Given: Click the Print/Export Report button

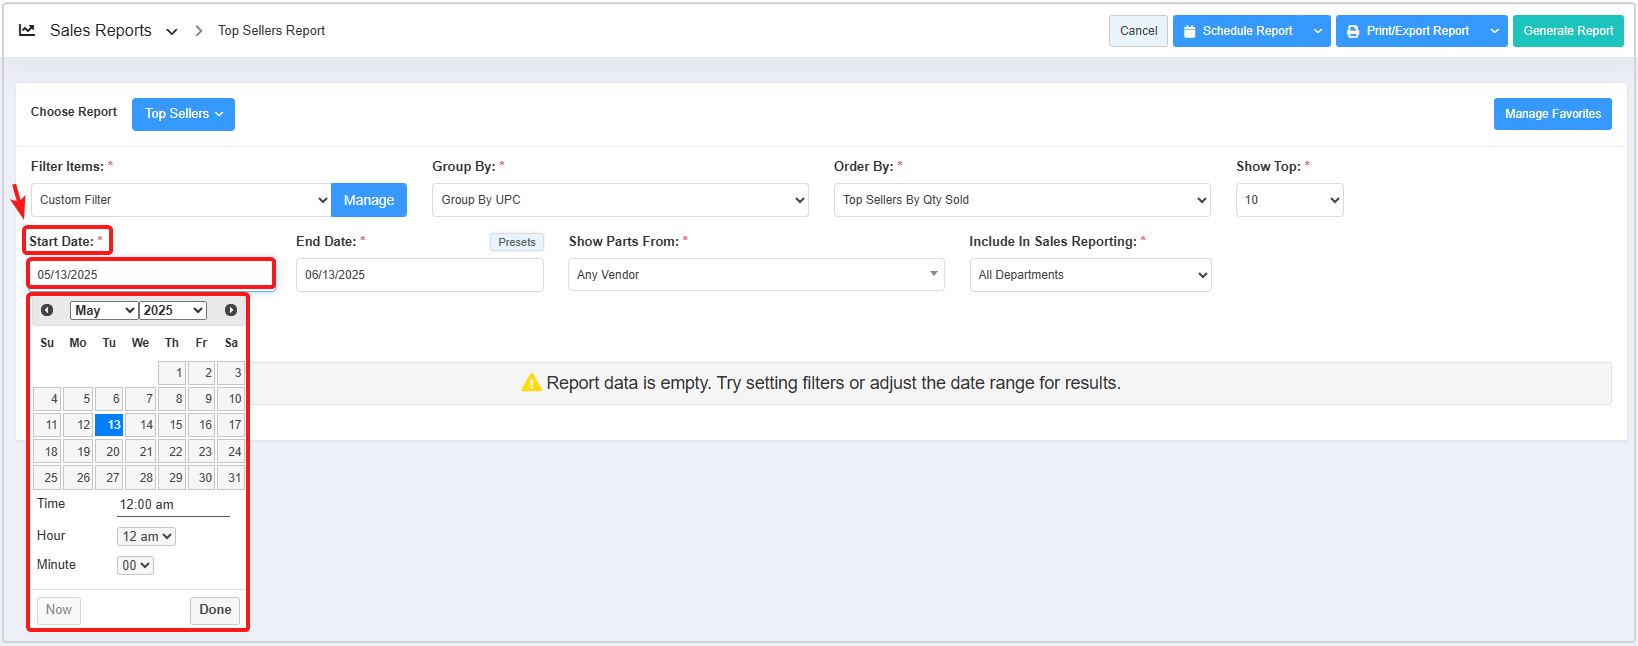Looking at the screenshot, I should click(x=1408, y=31).
